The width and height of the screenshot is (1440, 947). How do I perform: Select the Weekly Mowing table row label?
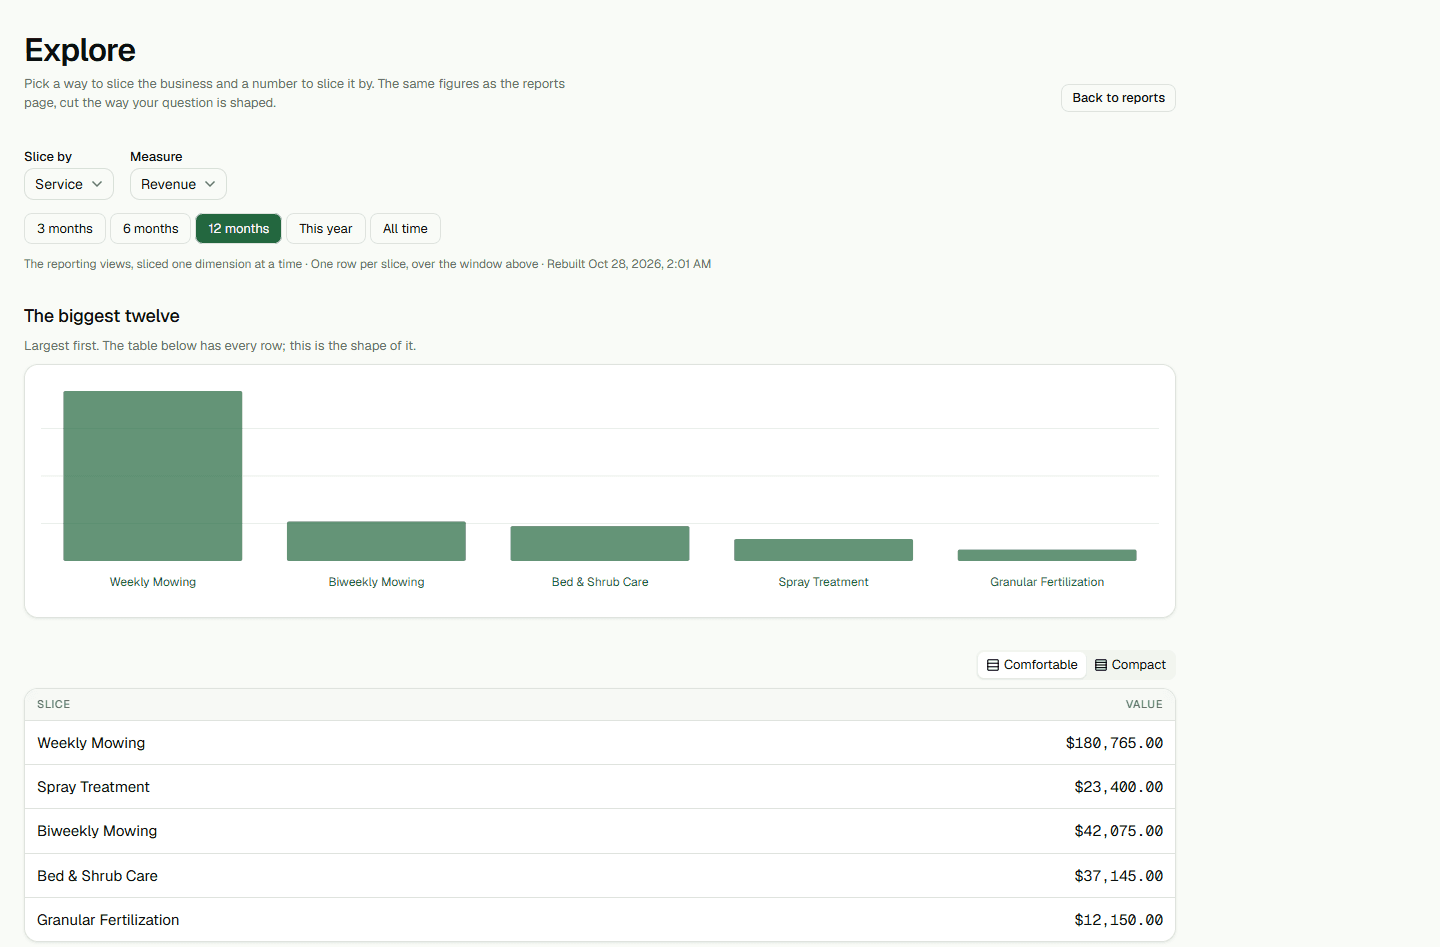pyautogui.click(x=91, y=743)
